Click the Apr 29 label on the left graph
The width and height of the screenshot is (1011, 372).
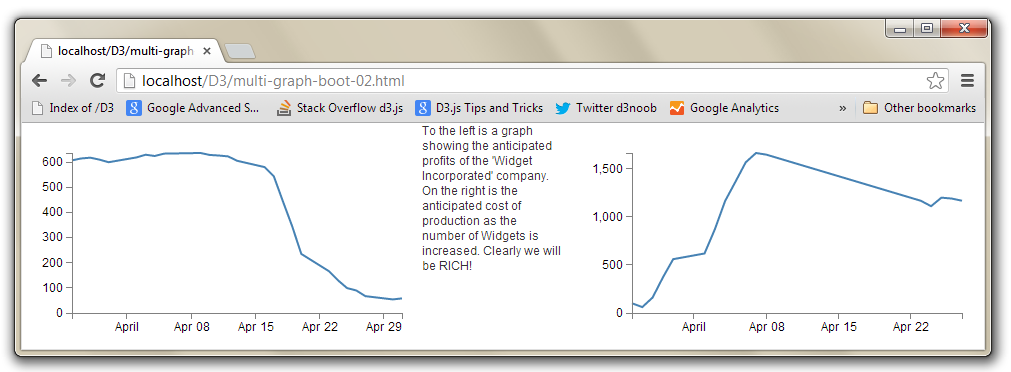pyautogui.click(x=384, y=327)
